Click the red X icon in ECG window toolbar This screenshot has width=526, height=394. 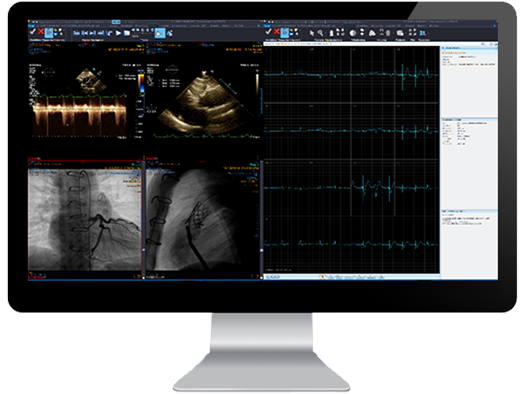(276, 32)
